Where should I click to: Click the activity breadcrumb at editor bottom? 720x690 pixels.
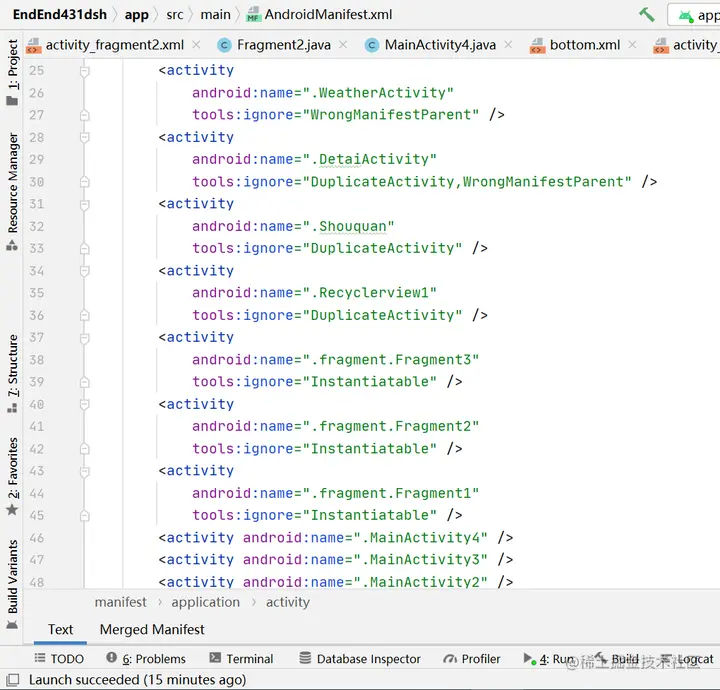pos(287,602)
